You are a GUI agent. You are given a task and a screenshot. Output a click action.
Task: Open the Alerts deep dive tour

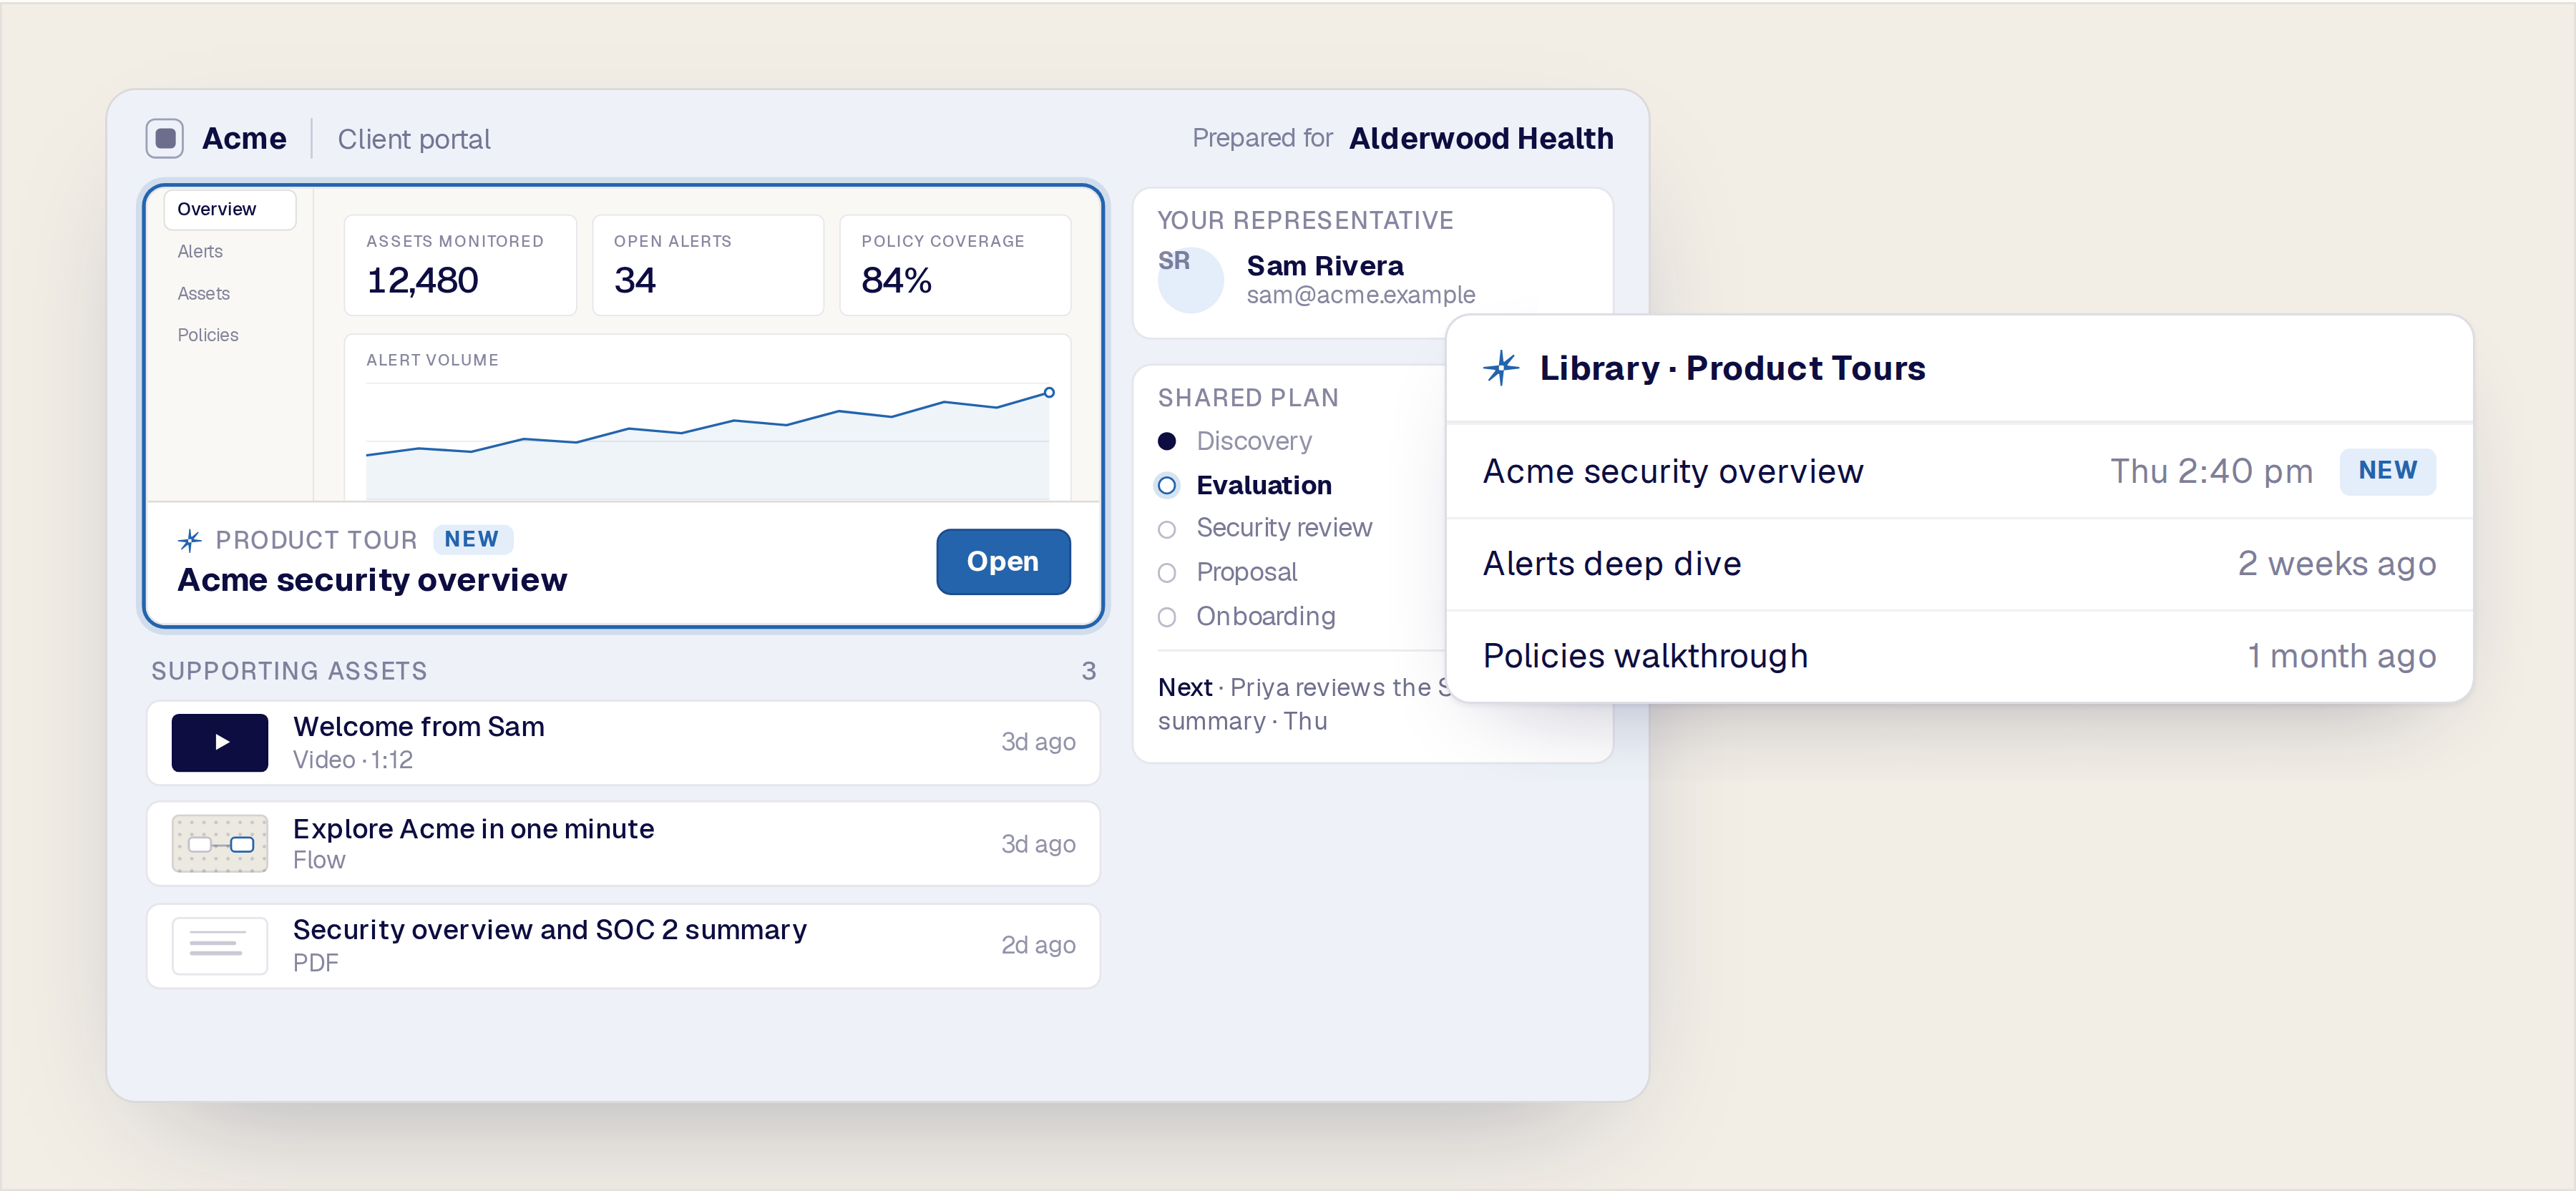tap(1959, 564)
